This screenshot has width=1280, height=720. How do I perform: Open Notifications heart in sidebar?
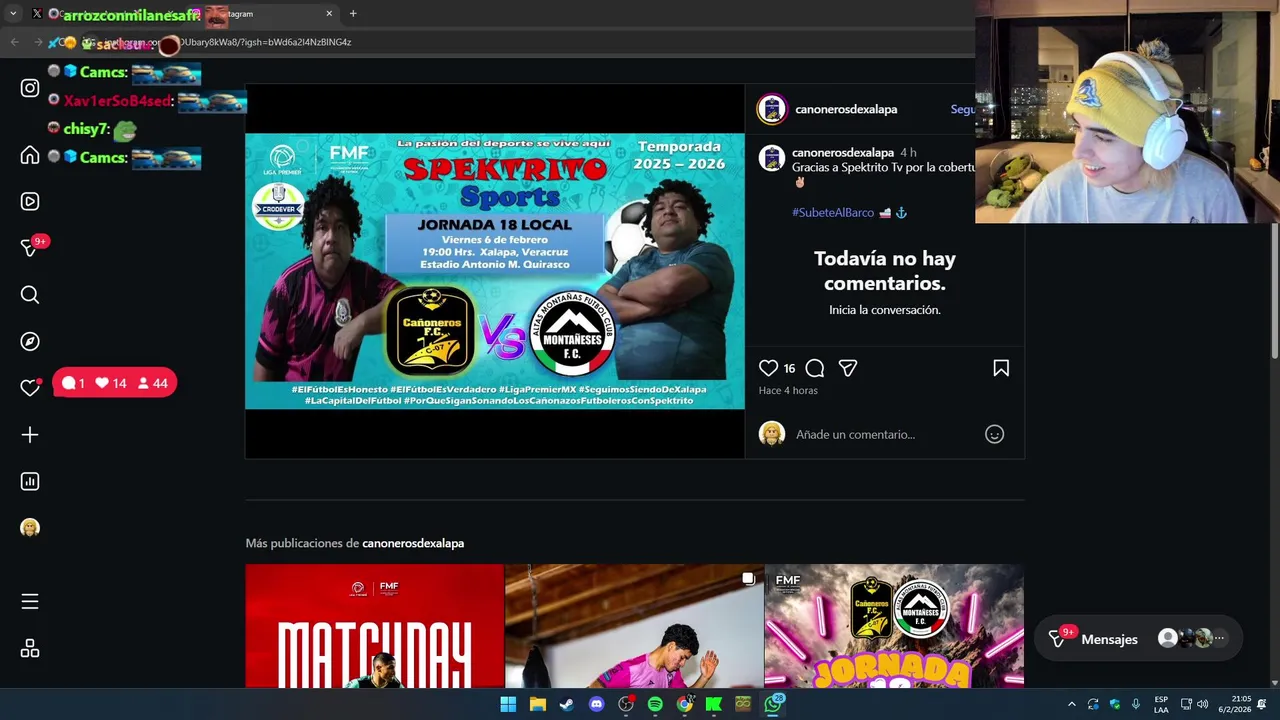[30, 388]
